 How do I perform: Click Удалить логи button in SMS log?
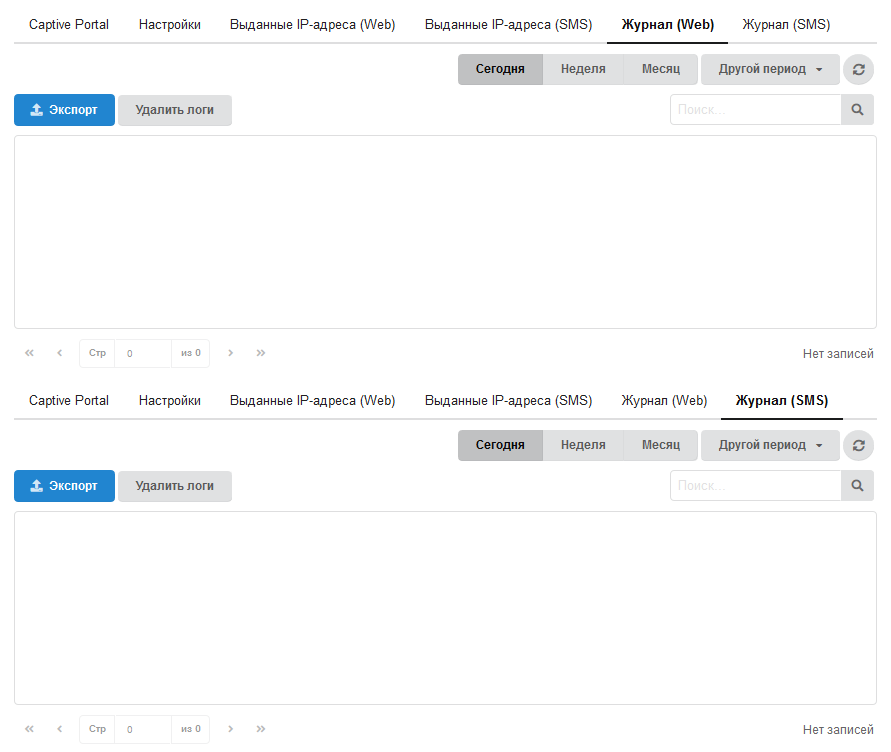tap(175, 486)
